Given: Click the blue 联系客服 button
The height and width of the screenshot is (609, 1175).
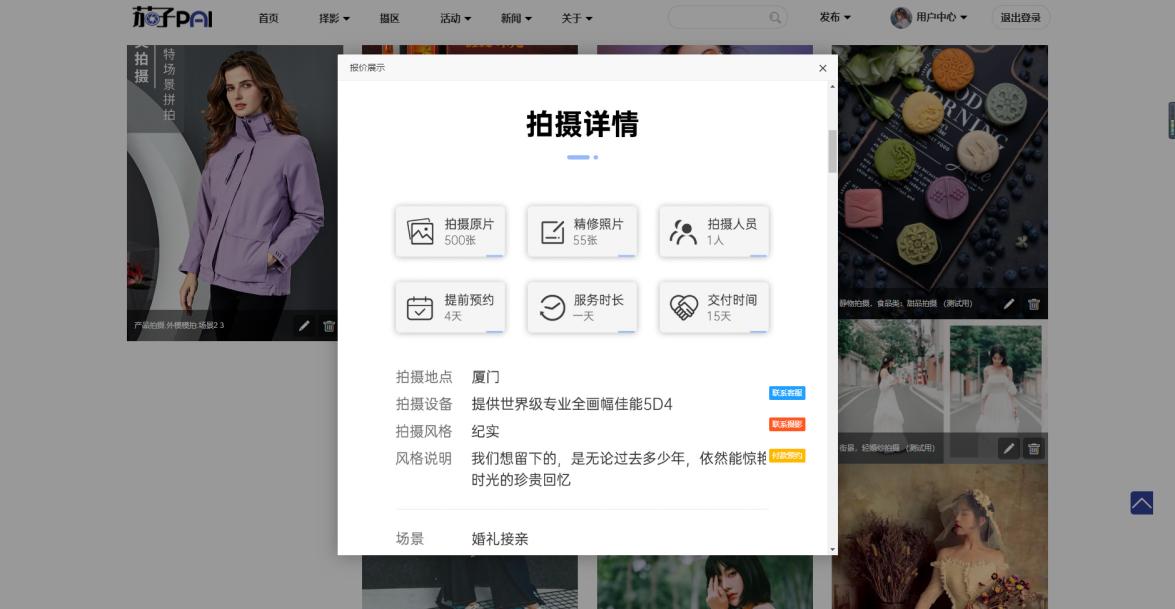Looking at the screenshot, I should pyautogui.click(x=786, y=393).
